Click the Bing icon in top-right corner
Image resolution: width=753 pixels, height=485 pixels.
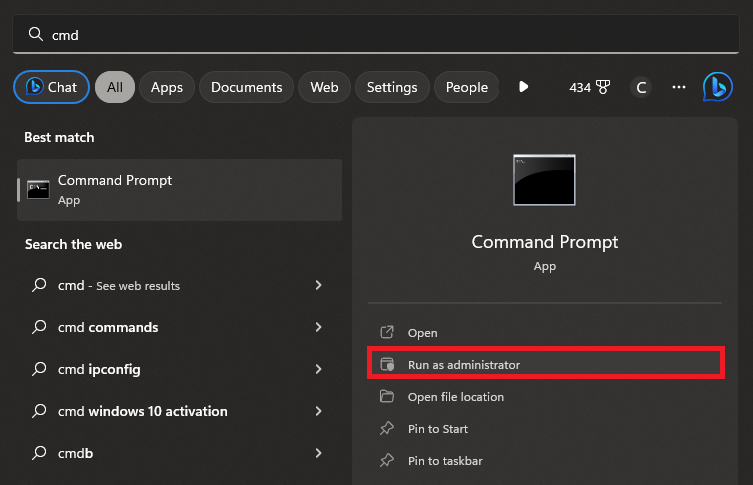coord(717,87)
